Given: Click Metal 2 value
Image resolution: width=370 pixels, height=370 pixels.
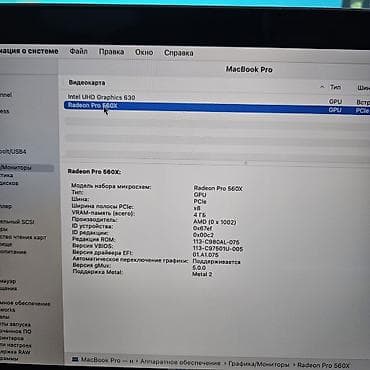Looking at the screenshot, I should click(x=202, y=274).
